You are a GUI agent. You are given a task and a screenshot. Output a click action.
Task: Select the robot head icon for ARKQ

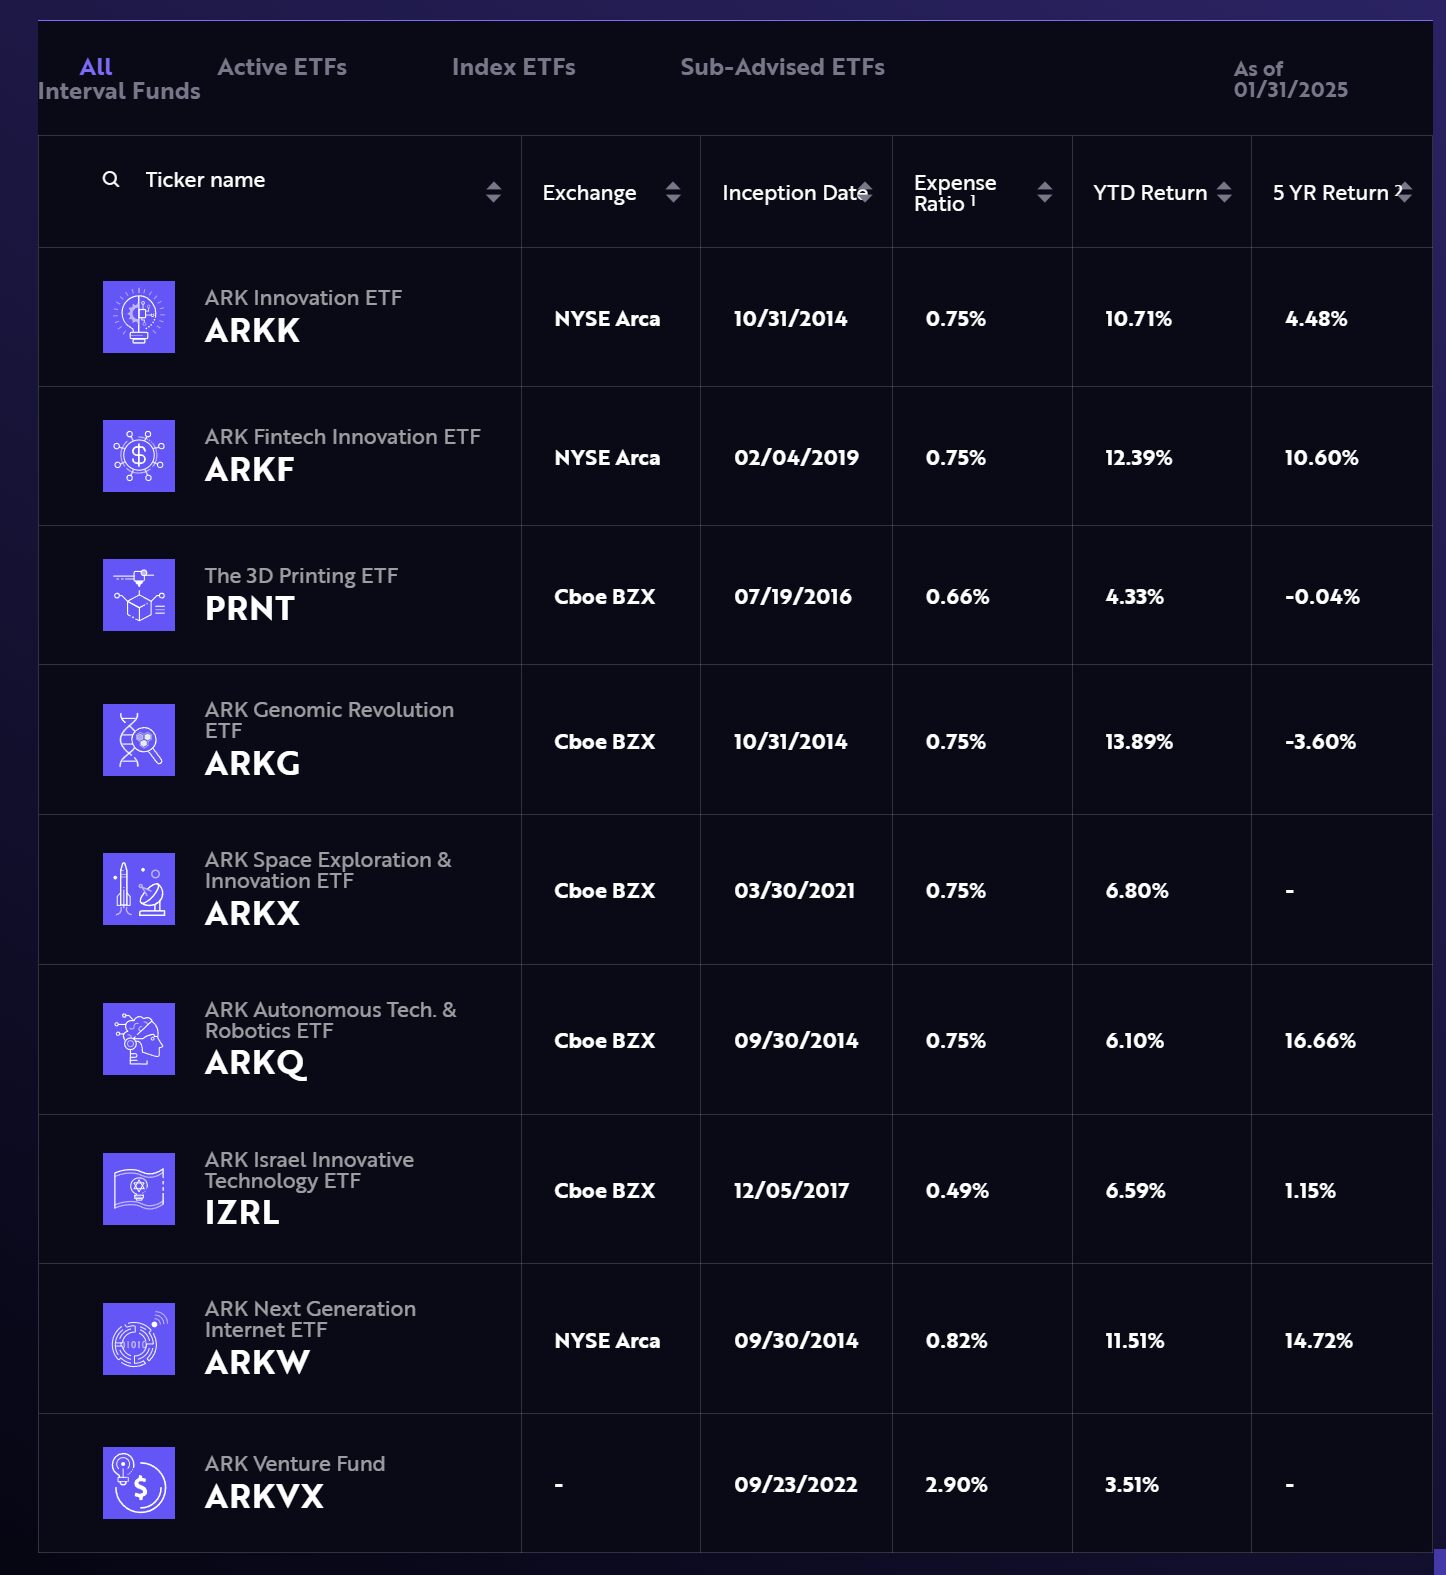[138, 1039]
